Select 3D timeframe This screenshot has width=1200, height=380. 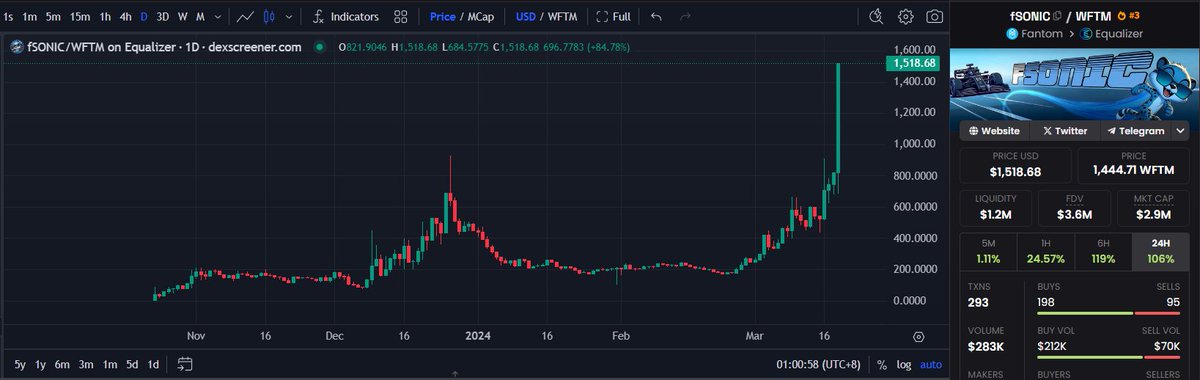(x=163, y=16)
